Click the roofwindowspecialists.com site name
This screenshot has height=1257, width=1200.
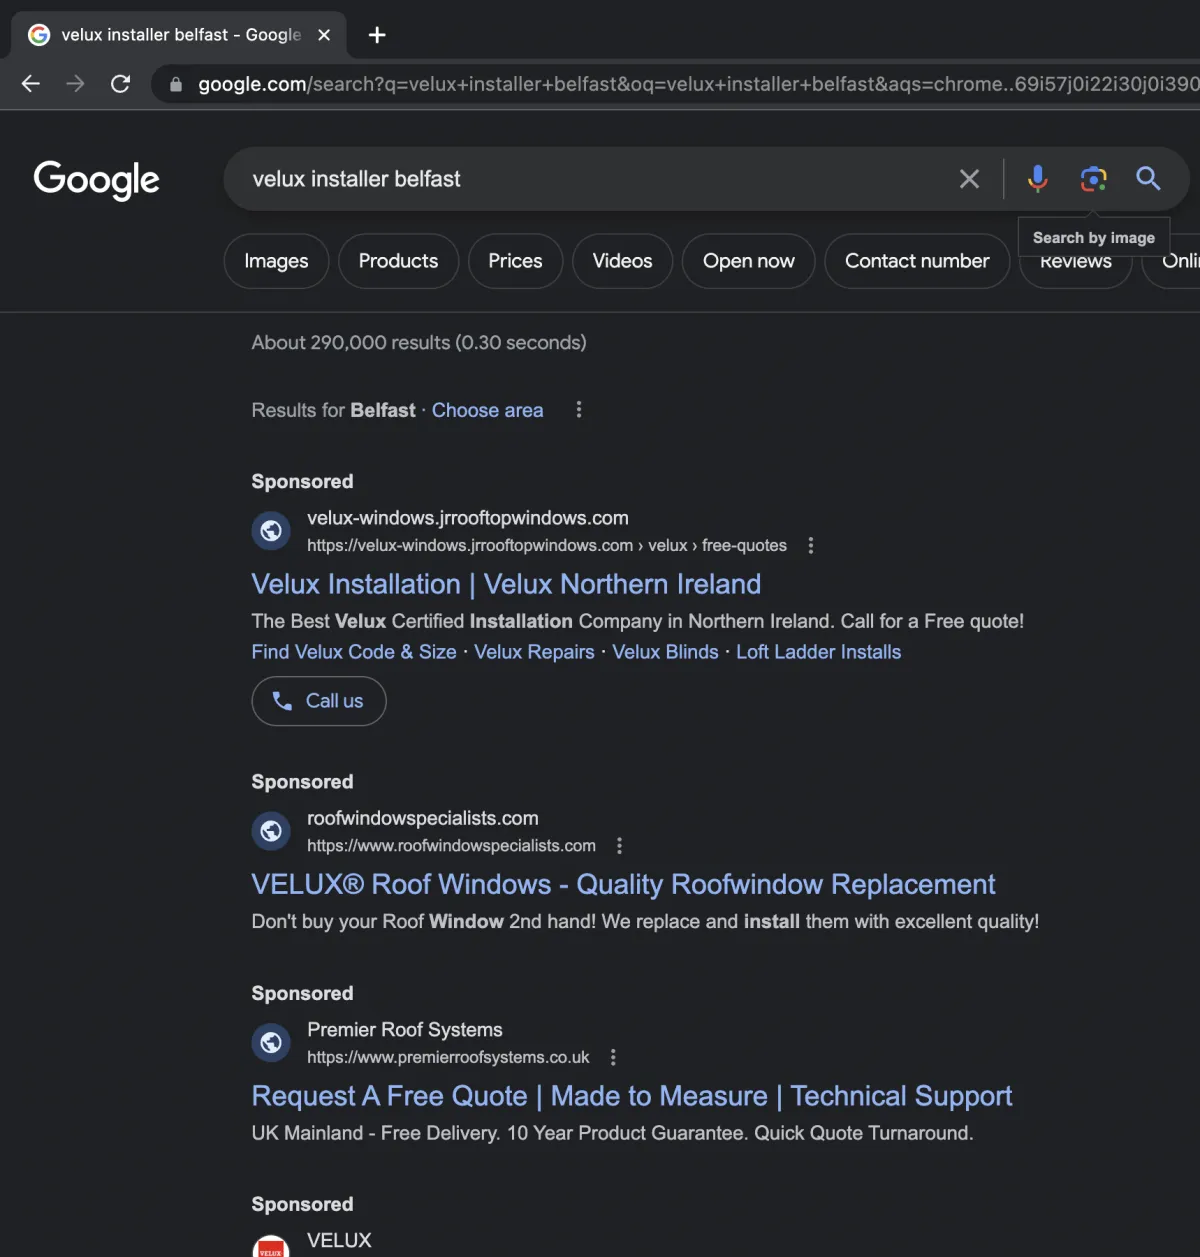[x=423, y=818]
